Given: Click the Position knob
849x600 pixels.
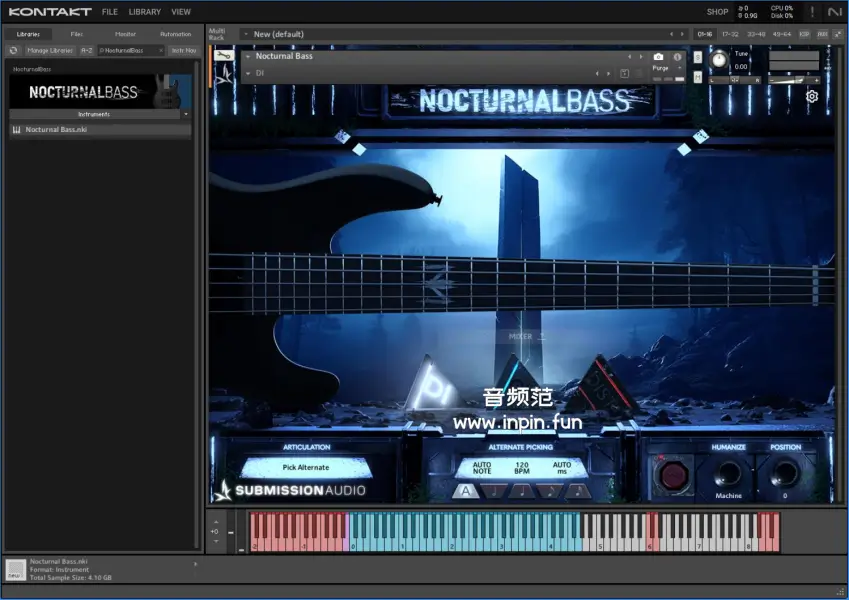Looking at the screenshot, I should 785,473.
